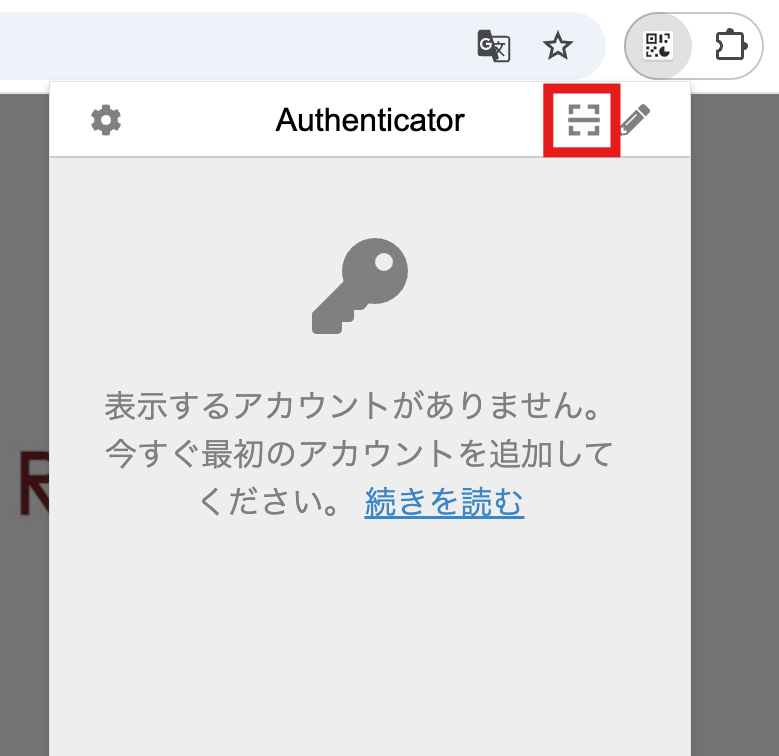Toggle the Authenticator extension toolbar icon
779x756 pixels.
point(658,46)
